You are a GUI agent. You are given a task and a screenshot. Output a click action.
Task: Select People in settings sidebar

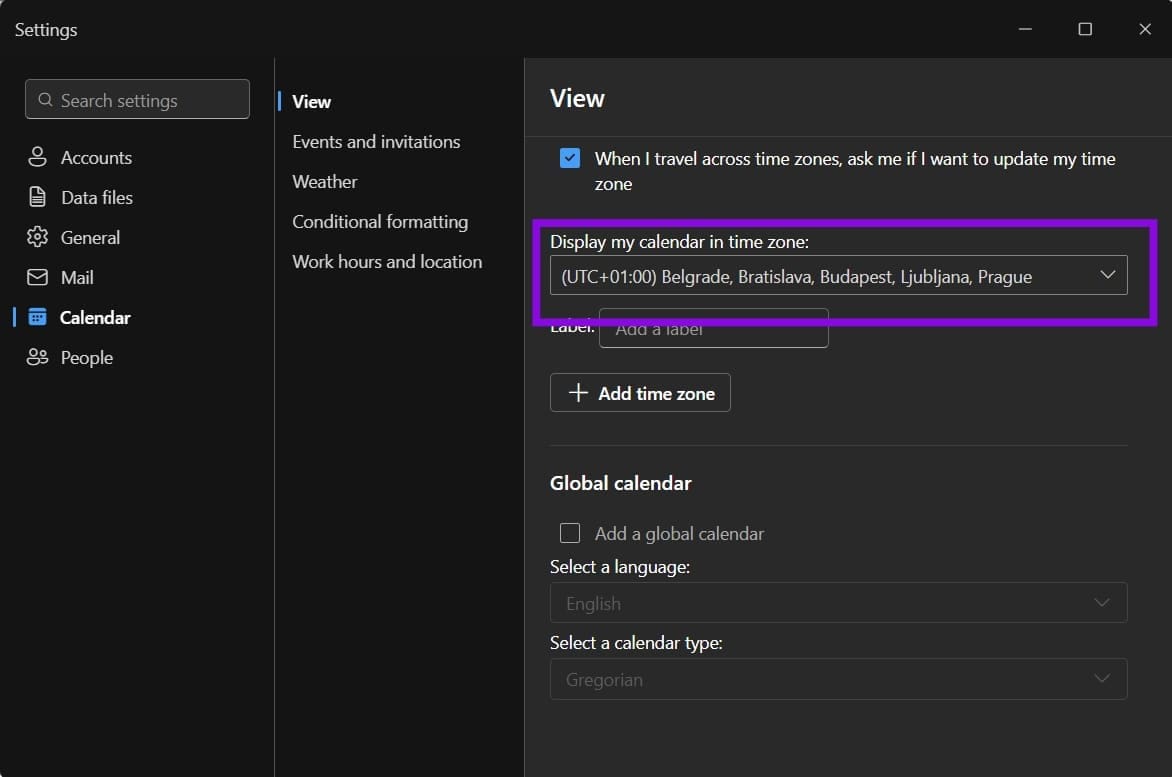(x=86, y=358)
